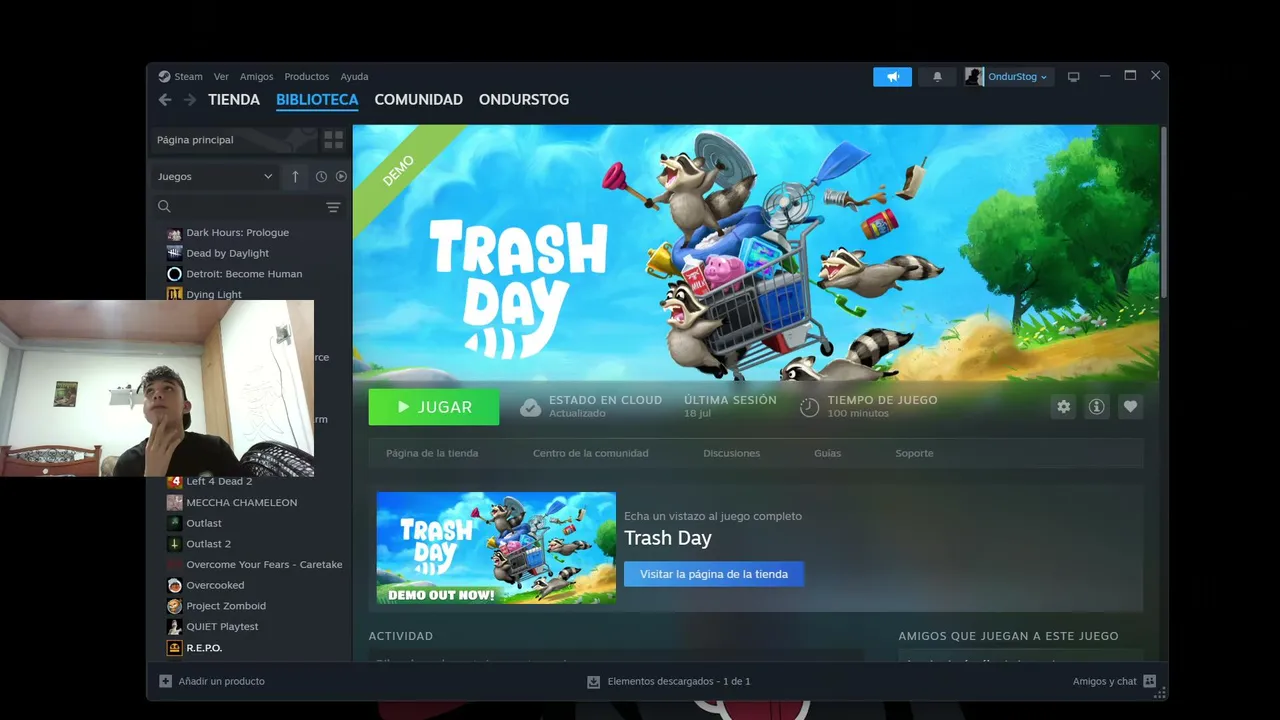Image resolution: width=1280 pixels, height=720 pixels.
Task: Click the magnifying glass search icon in the library
Action: click(x=164, y=207)
